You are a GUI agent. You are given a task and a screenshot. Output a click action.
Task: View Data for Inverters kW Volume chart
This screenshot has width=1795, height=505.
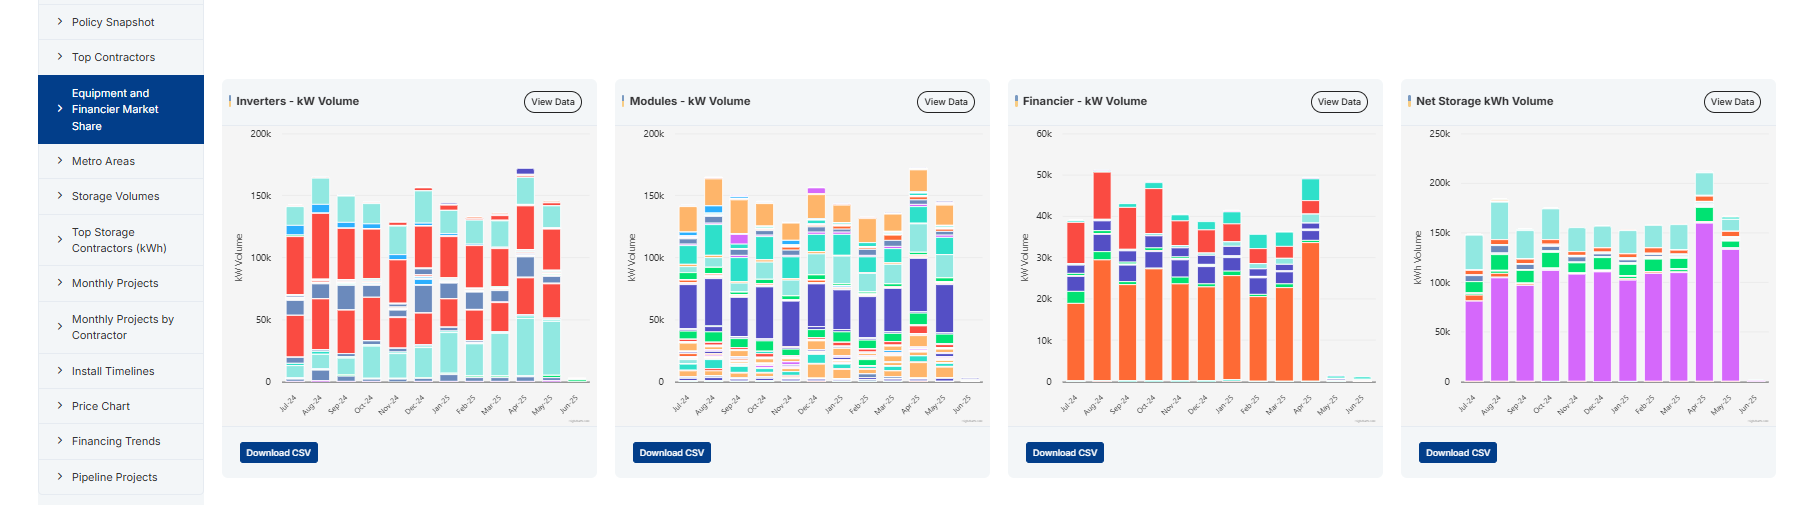click(552, 102)
